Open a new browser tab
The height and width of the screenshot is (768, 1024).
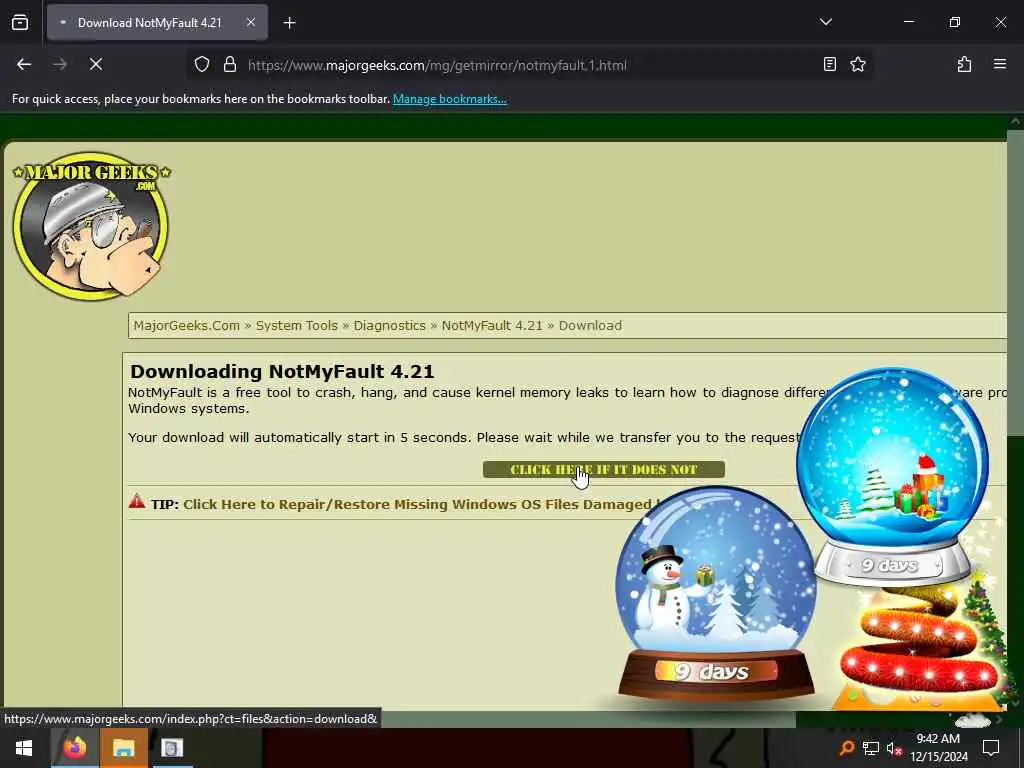[x=289, y=23]
